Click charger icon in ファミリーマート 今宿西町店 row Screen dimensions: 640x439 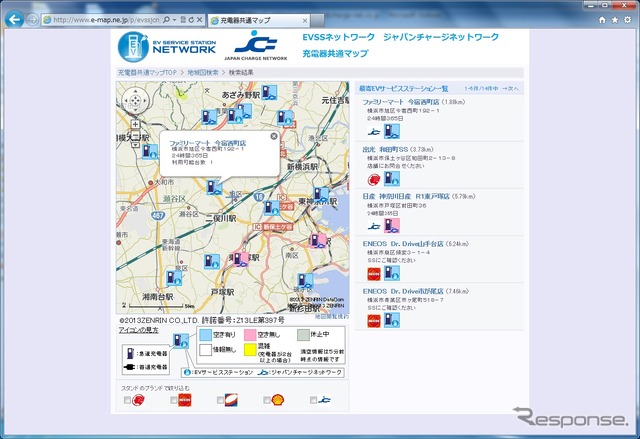[x=392, y=131]
